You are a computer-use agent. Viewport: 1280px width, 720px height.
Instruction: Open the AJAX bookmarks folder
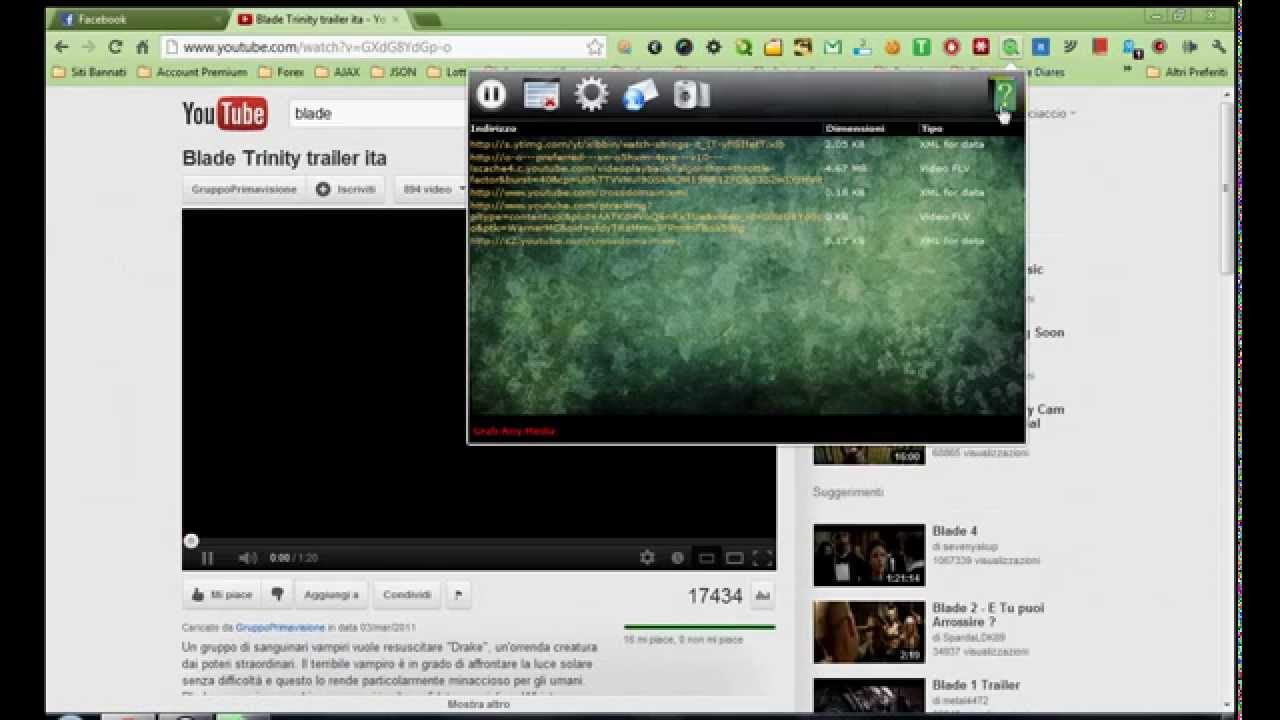(x=337, y=72)
